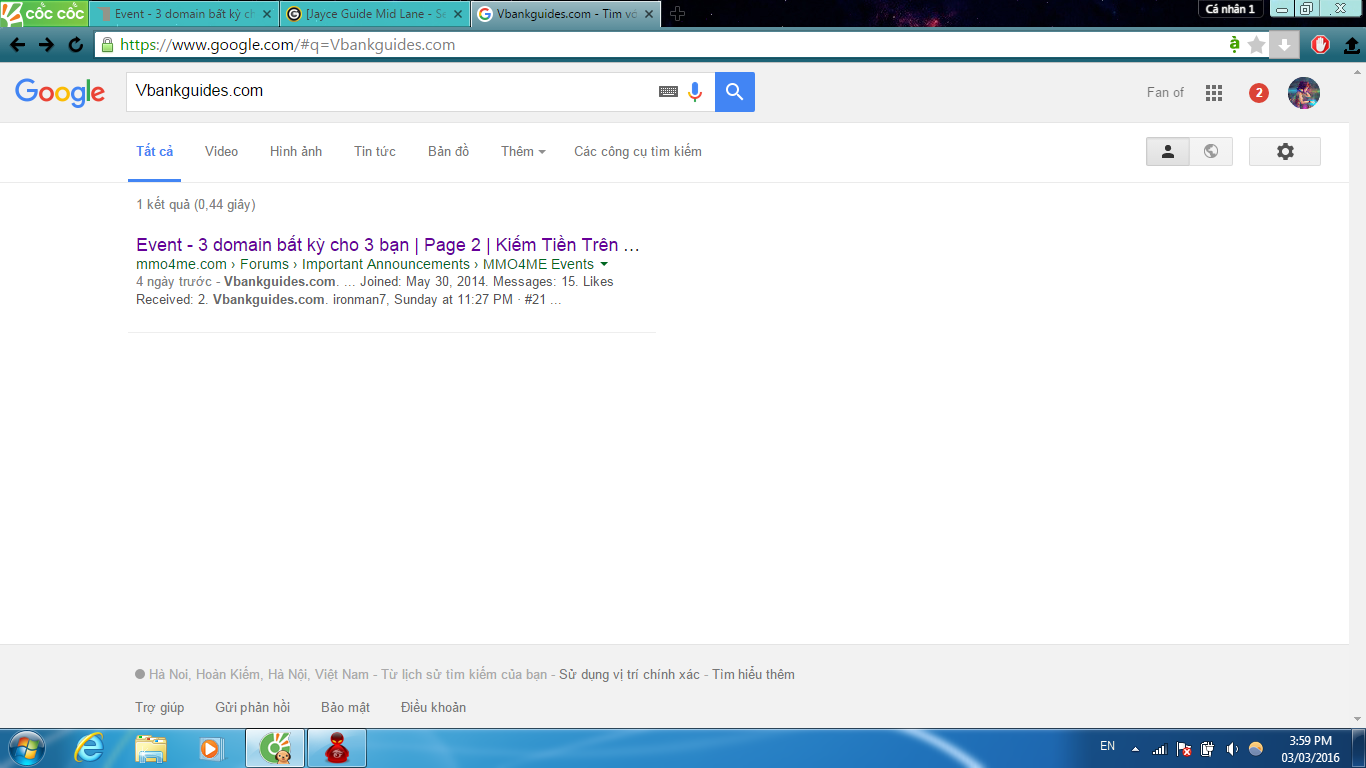Screen dimensions: 1366x768
Task: Click the 'Tìm hiểu thêm' link
Action: [x=753, y=675]
